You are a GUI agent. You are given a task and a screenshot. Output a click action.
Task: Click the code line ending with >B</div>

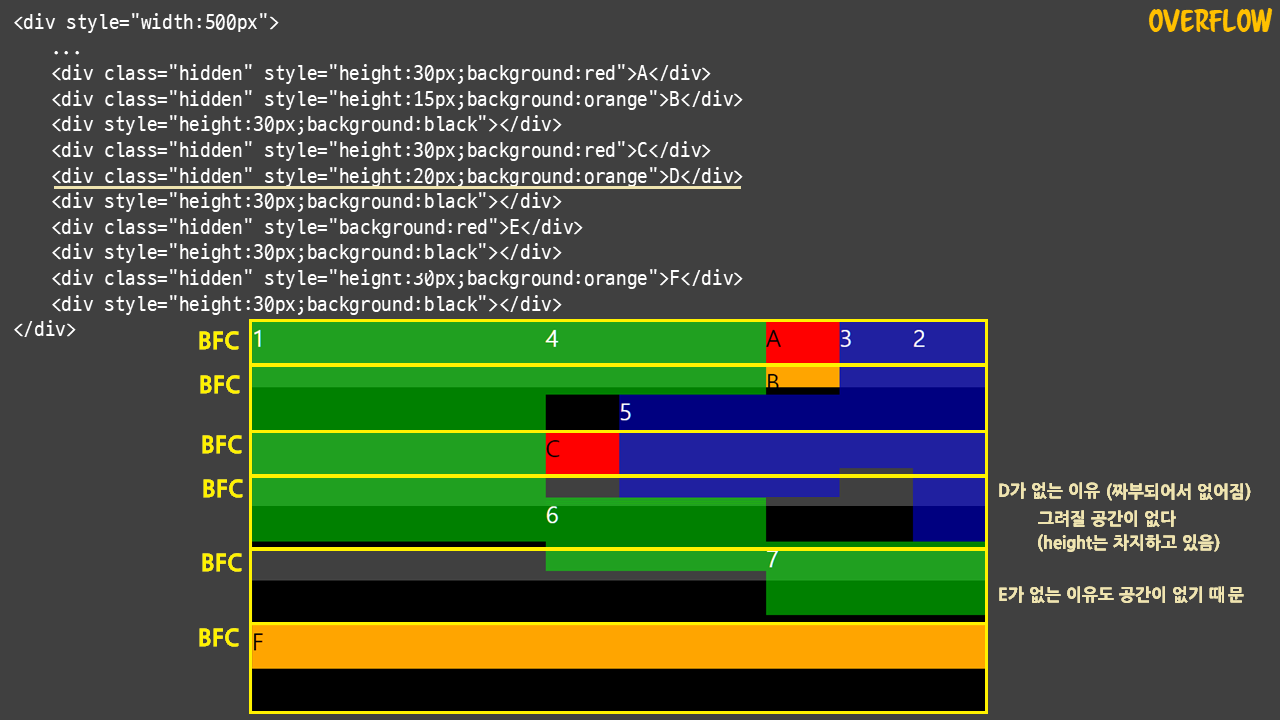(397, 99)
